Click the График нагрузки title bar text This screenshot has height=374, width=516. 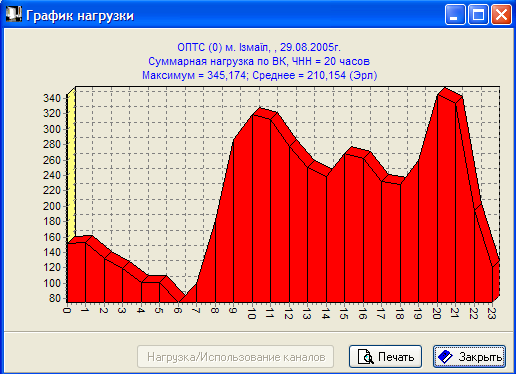[x=80, y=16]
